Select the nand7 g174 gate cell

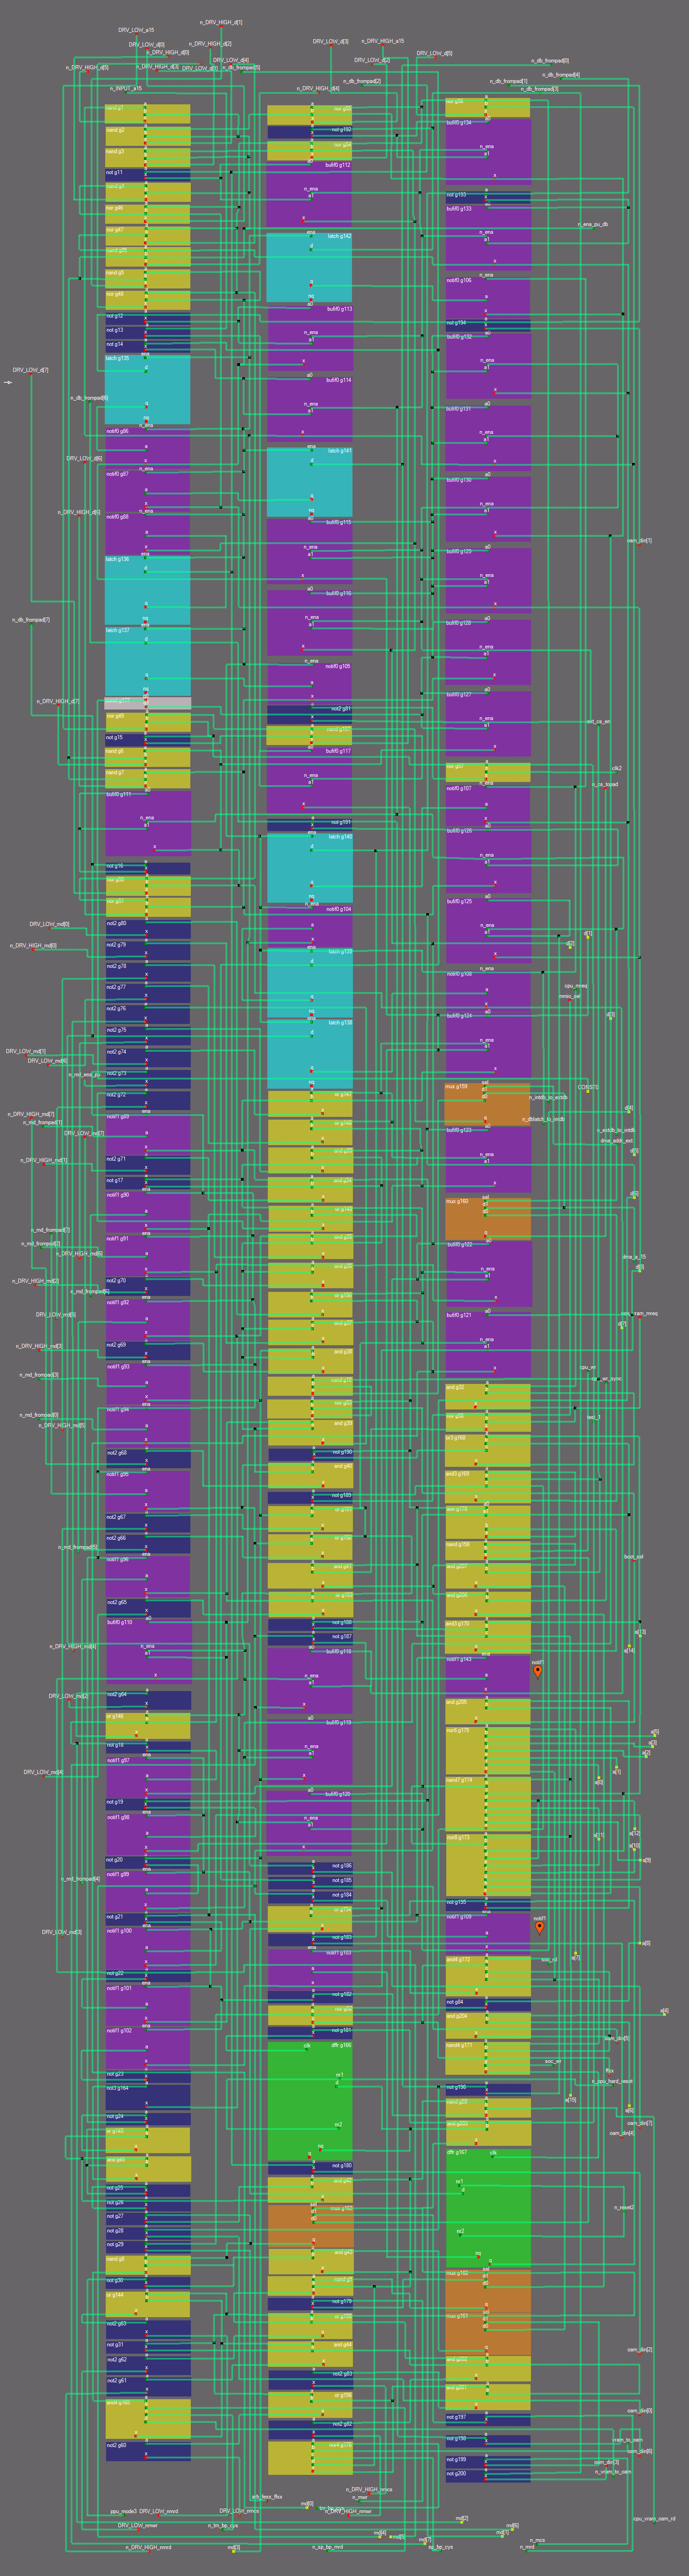(488, 1804)
